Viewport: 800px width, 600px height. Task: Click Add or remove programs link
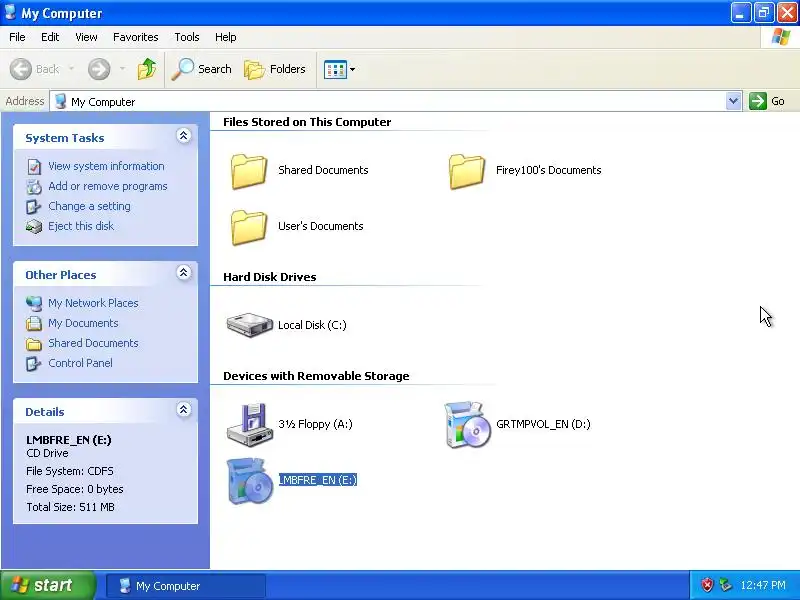pyautogui.click(x=108, y=186)
